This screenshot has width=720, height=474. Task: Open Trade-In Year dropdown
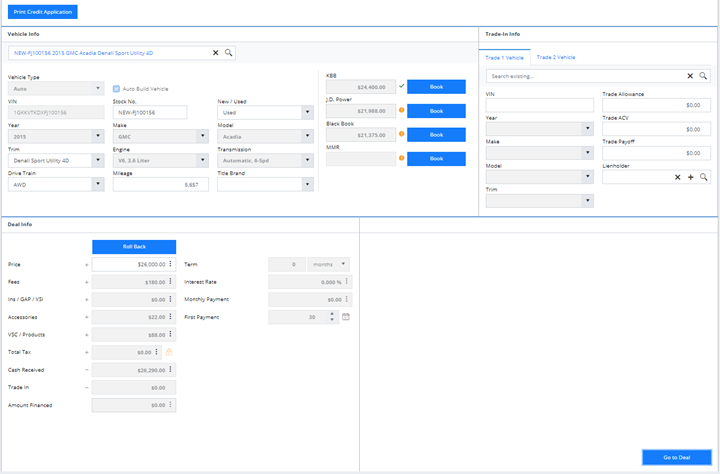(x=587, y=129)
